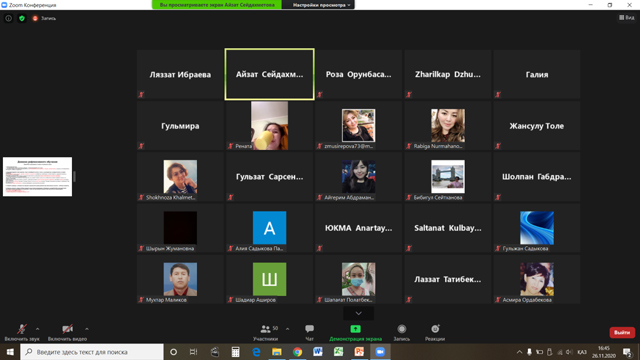The image size is (640, 360).
Task: Select Айзат Сейдахм... highlighted tile
Action: (269, 74)
